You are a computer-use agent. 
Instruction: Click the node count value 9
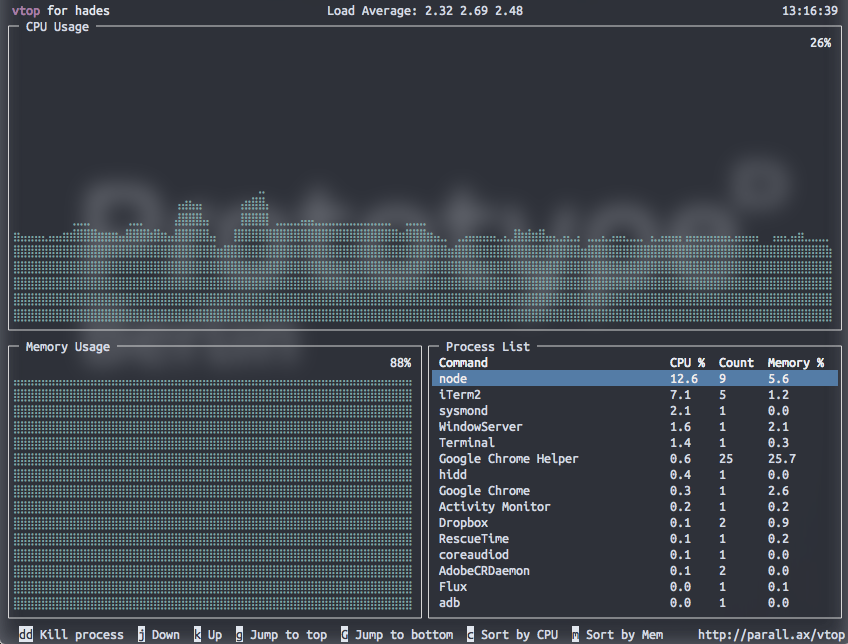[x=723, y=379]
